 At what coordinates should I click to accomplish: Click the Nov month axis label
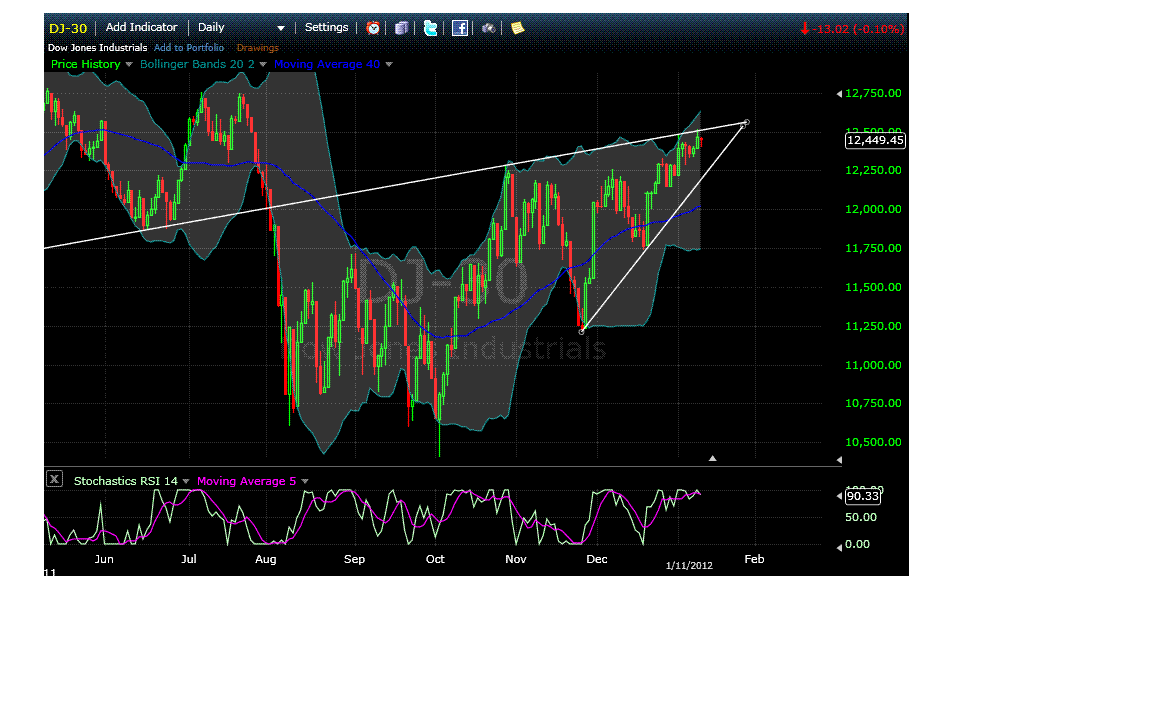[516, 559]
